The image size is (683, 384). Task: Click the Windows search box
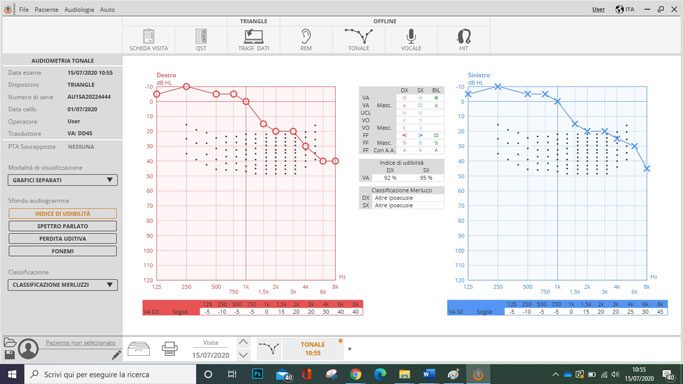click(110, 374)
